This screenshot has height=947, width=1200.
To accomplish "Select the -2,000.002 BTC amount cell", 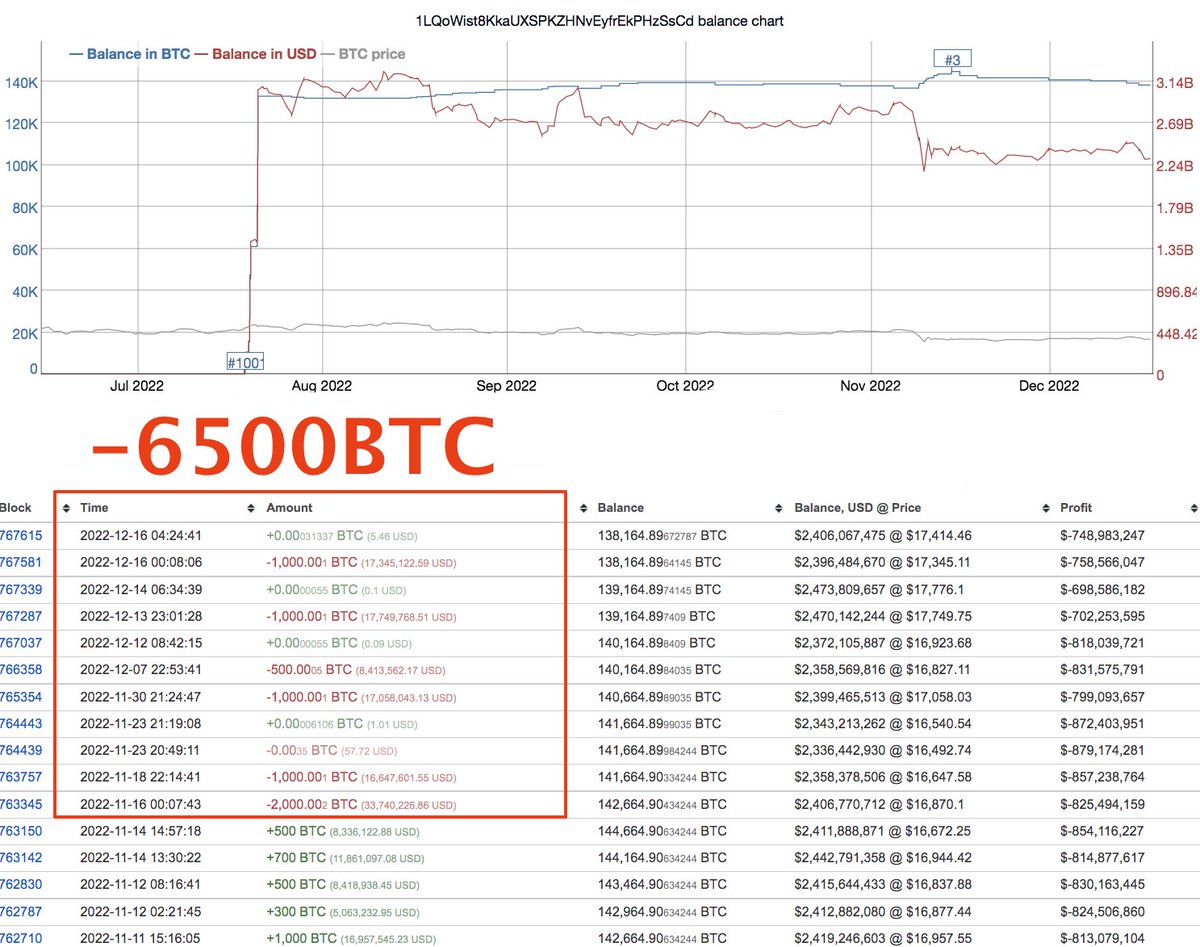I will point(361,804).
